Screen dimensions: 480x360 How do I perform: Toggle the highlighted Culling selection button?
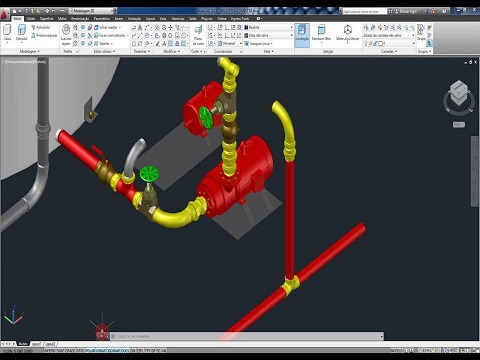pyautogui.click(x=302, y=34)
